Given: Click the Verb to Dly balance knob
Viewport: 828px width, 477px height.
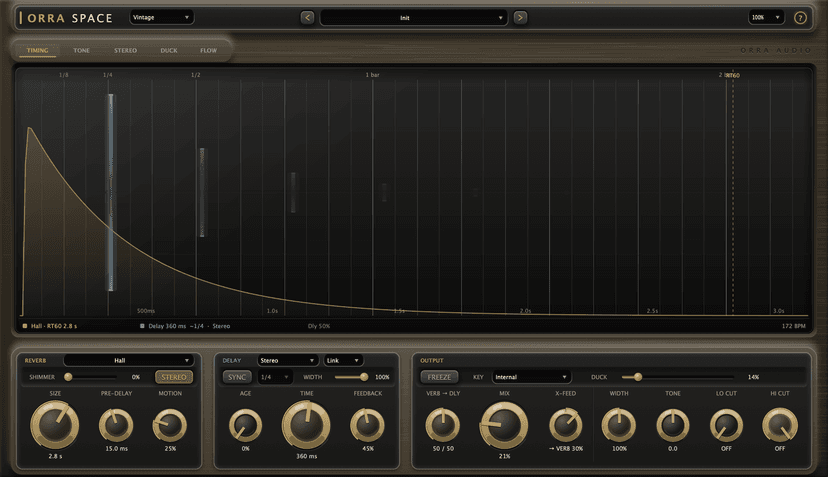Looking at the screenshot, I should click(x=443, y=425).
